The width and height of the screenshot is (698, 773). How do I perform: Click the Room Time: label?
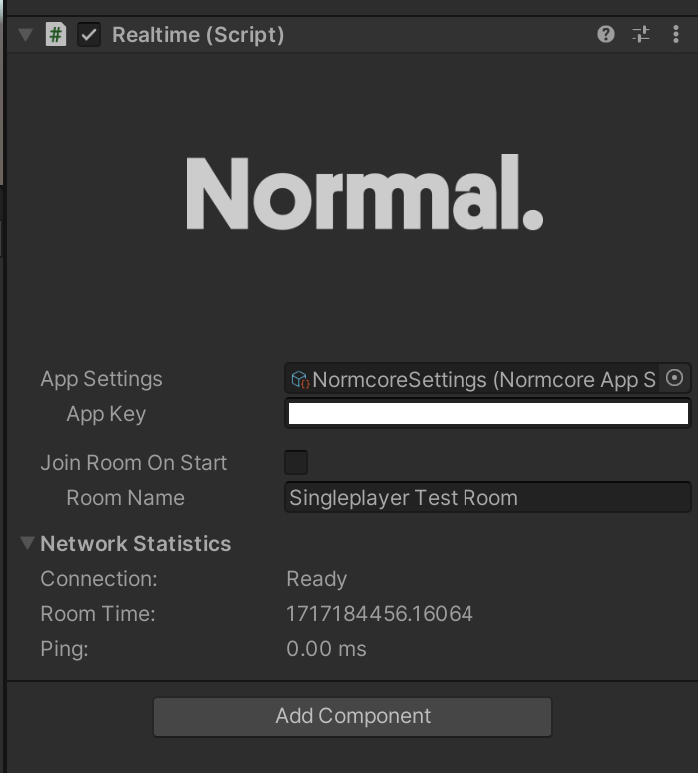click(98, 614)
